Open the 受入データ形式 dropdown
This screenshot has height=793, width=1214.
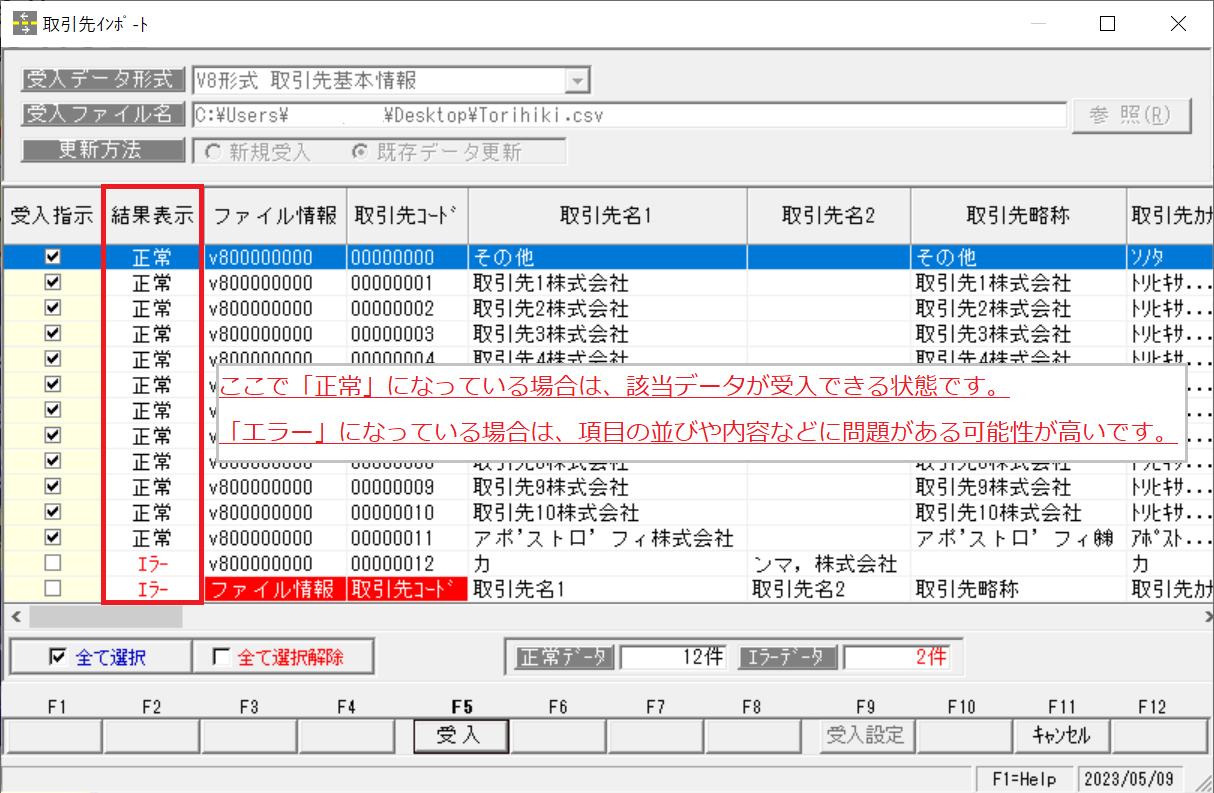click(x=578, y=80)
